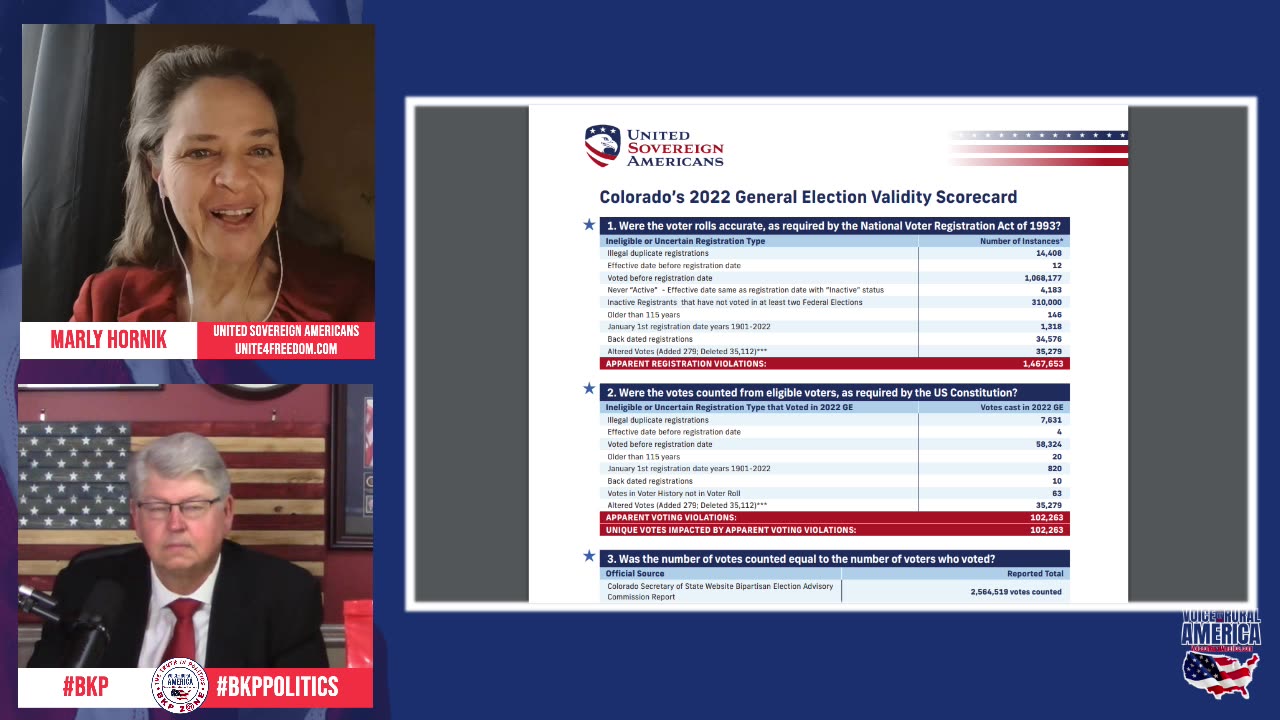Click the value 7,631 in section 2
This screenshot has width=1280, height=720.
click(x=1051, y=420)
